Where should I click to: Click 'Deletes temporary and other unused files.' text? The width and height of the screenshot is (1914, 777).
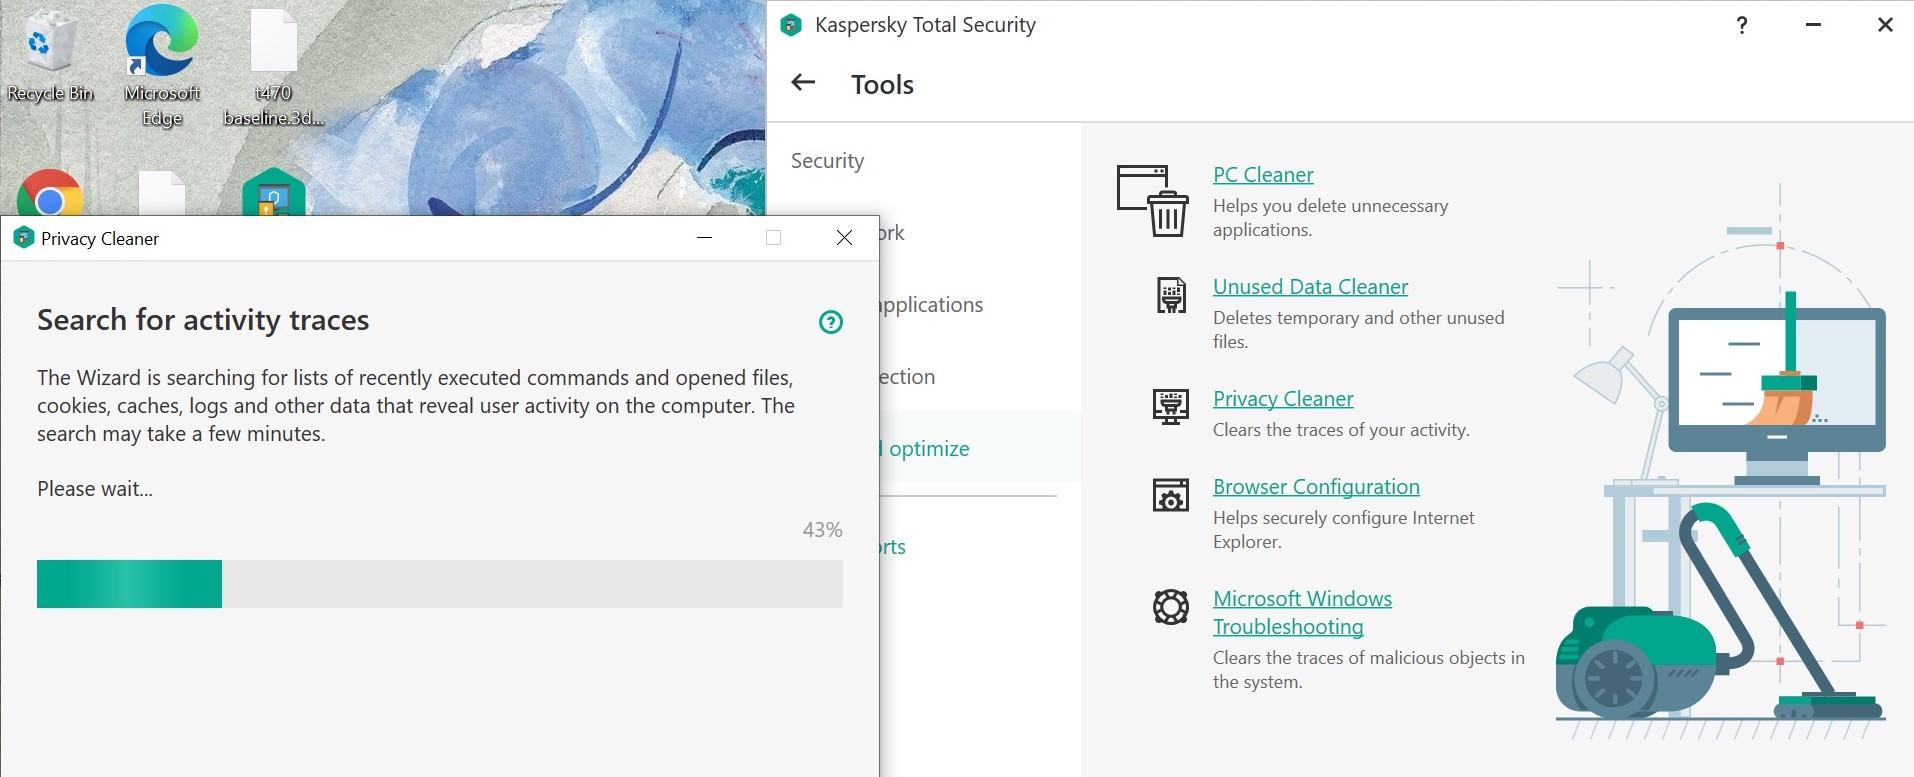[1358, 330]
